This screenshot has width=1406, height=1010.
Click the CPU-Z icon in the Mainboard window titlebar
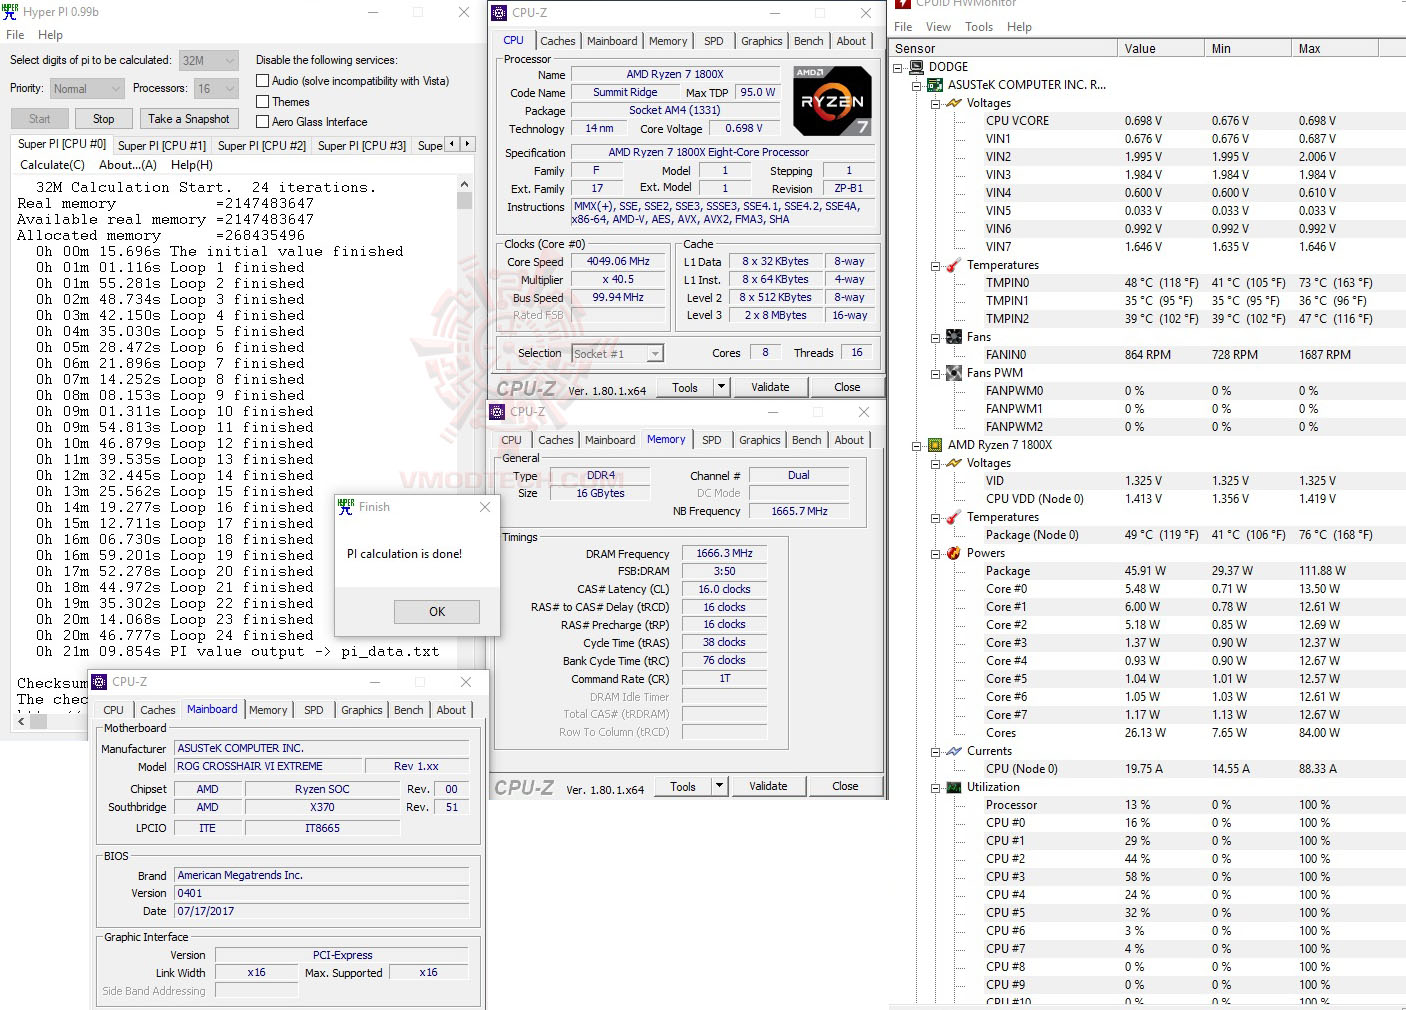pos(97,681)
